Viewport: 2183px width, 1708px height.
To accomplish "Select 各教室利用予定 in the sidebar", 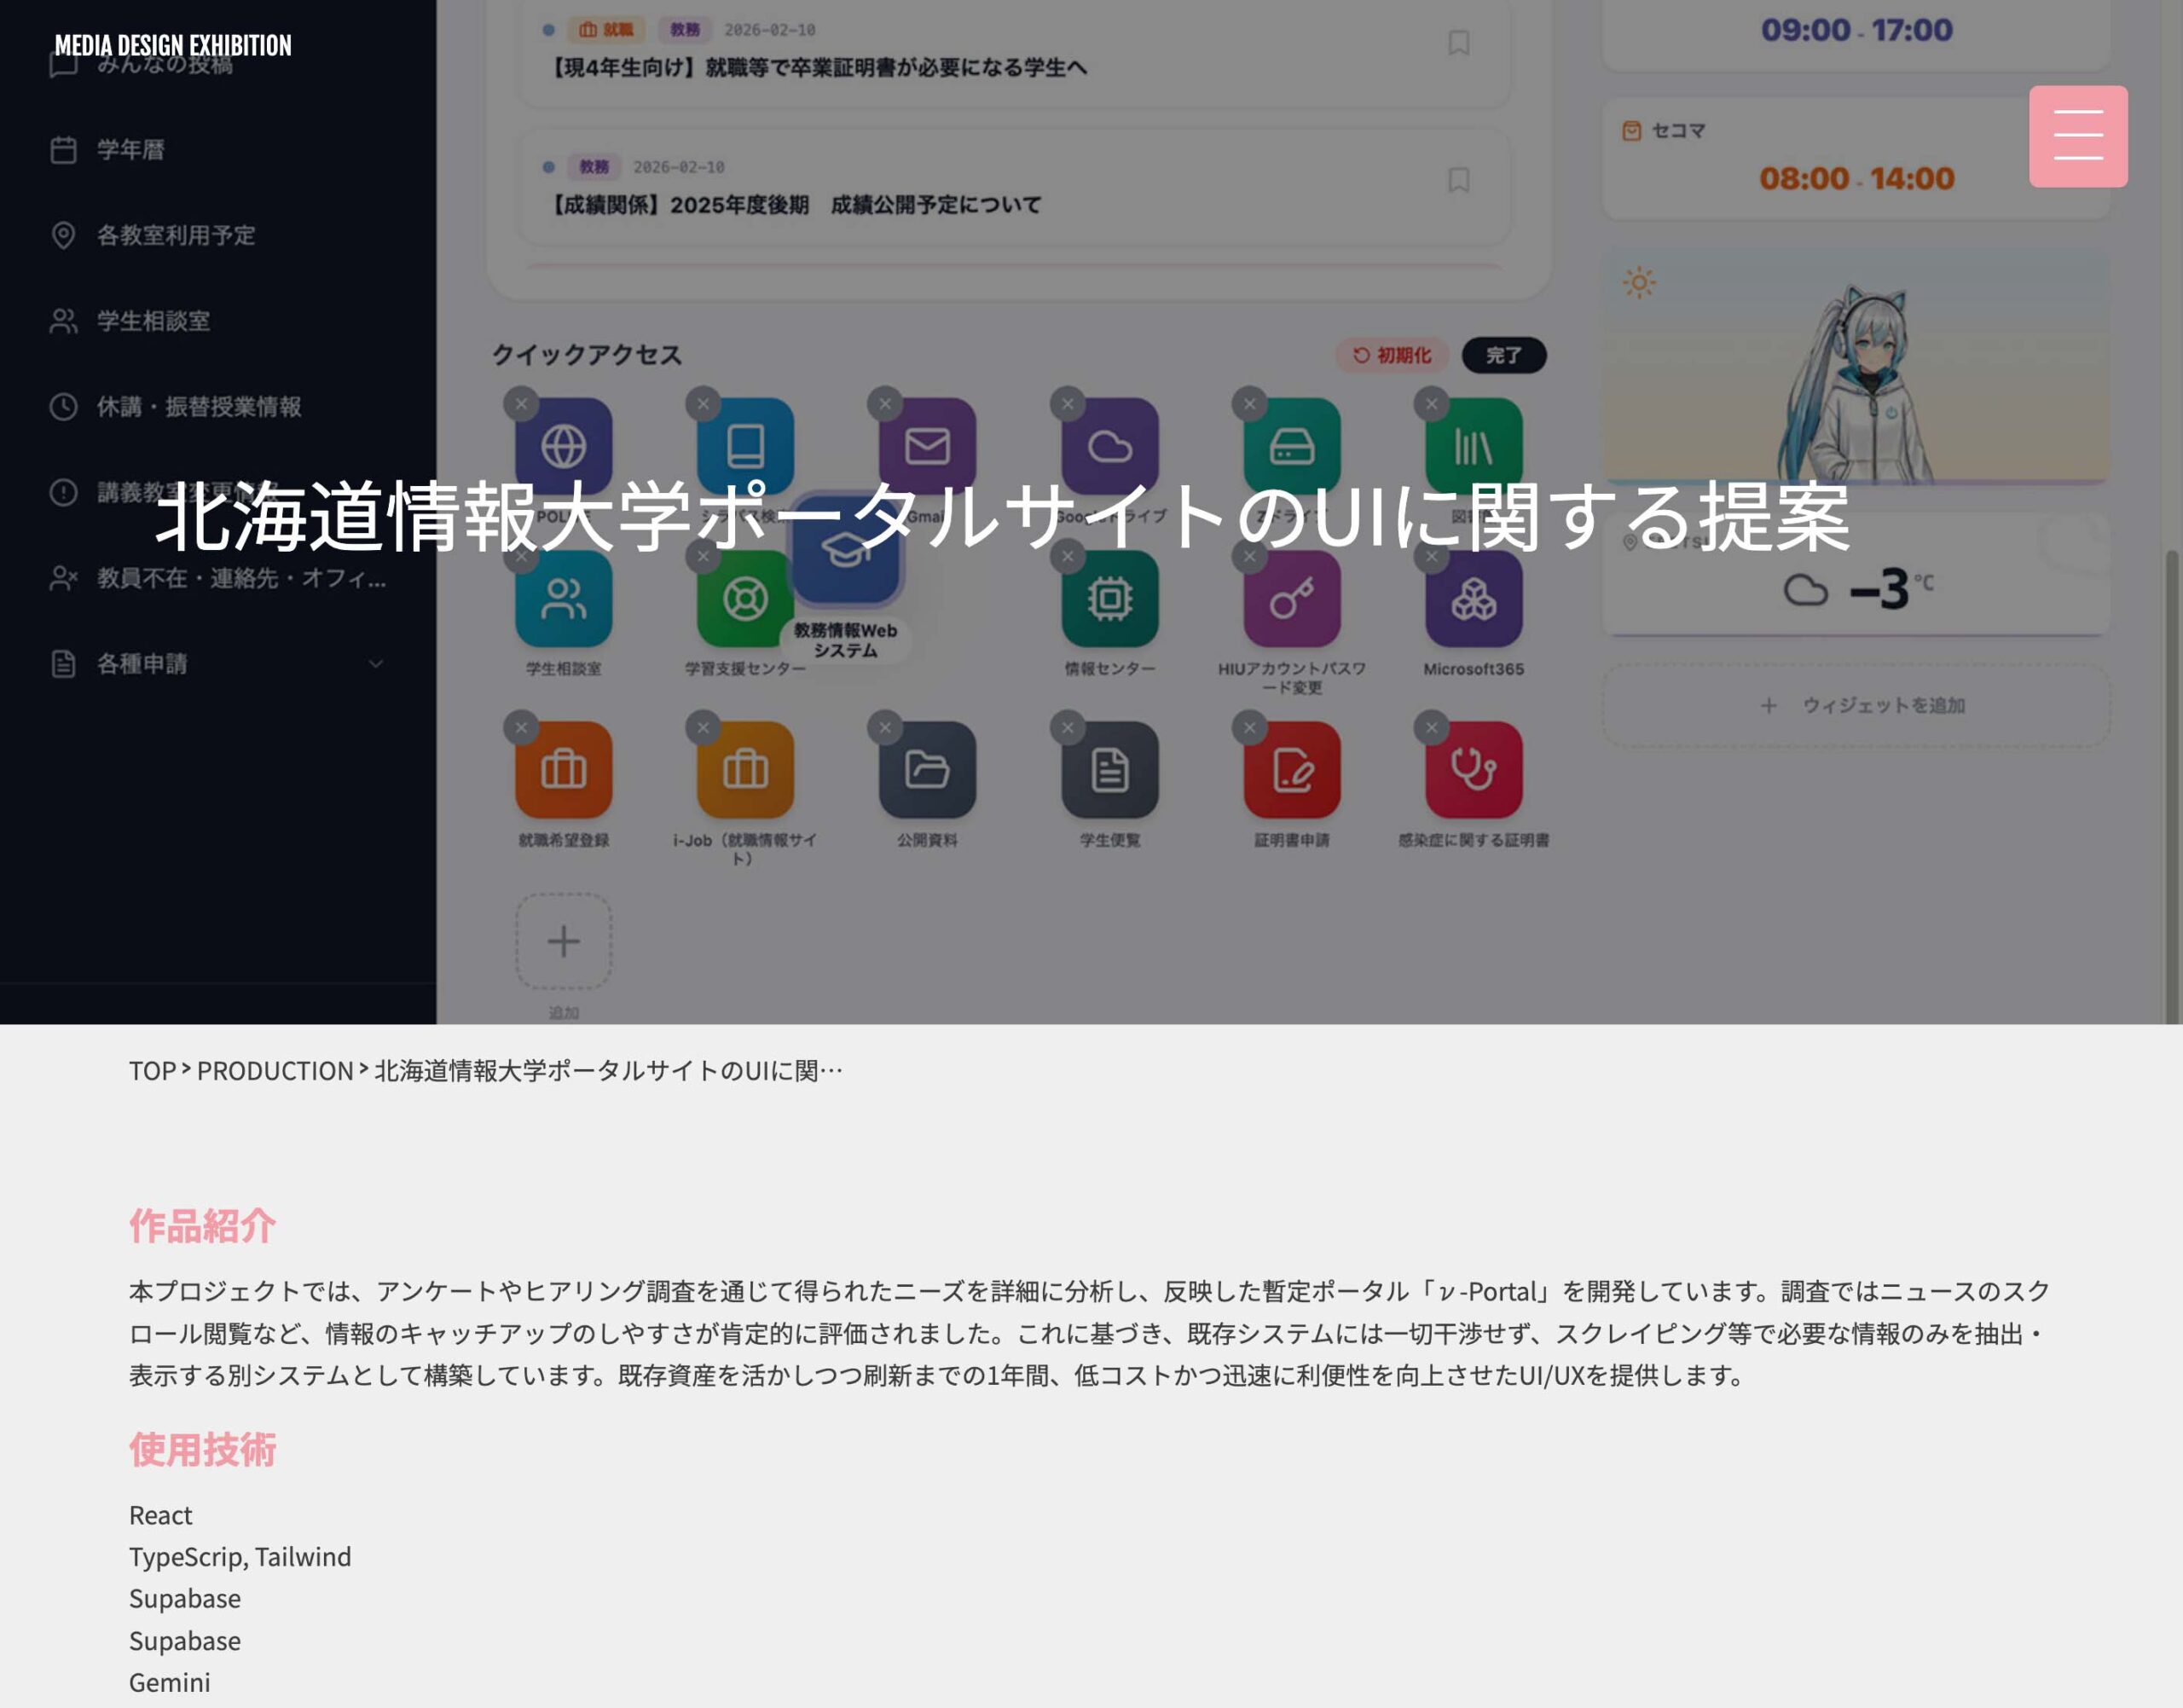I will 175,235.
